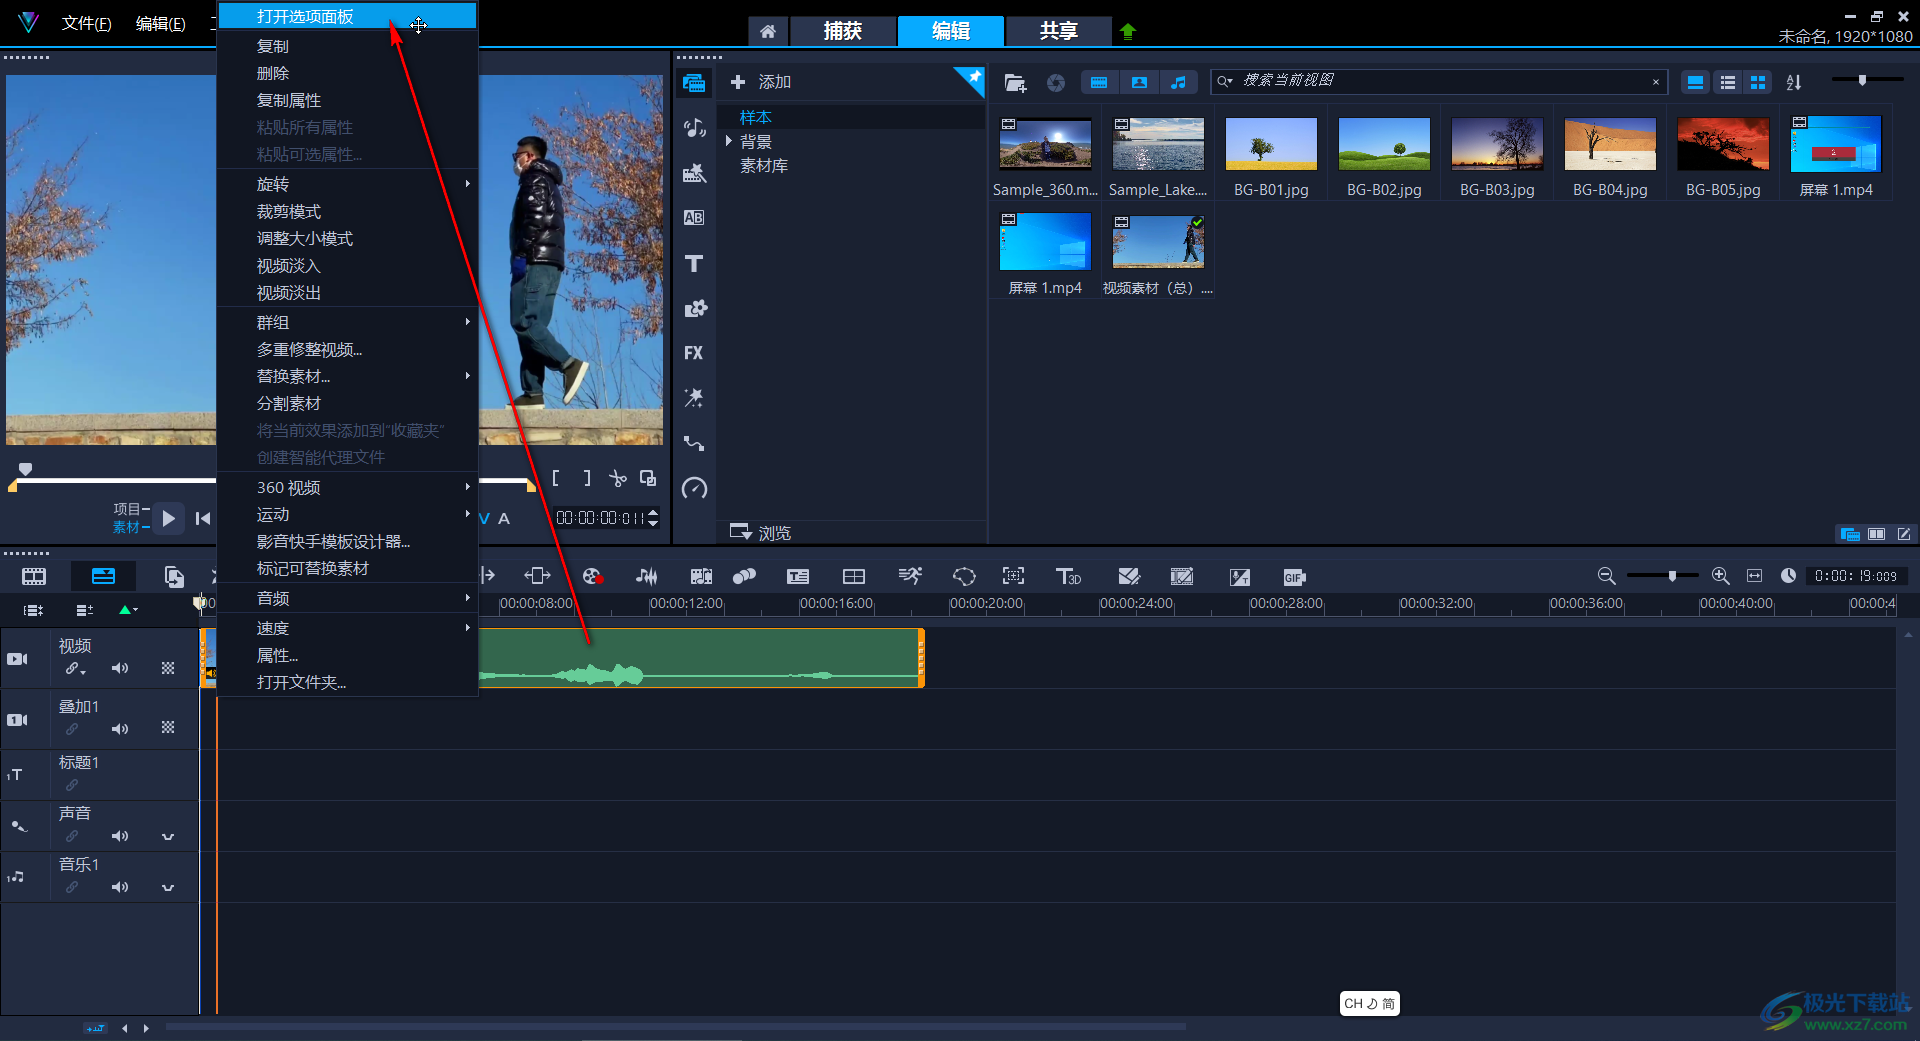
Task: Open the multi-camera editor grid icon
Action: tap(854, 576)
